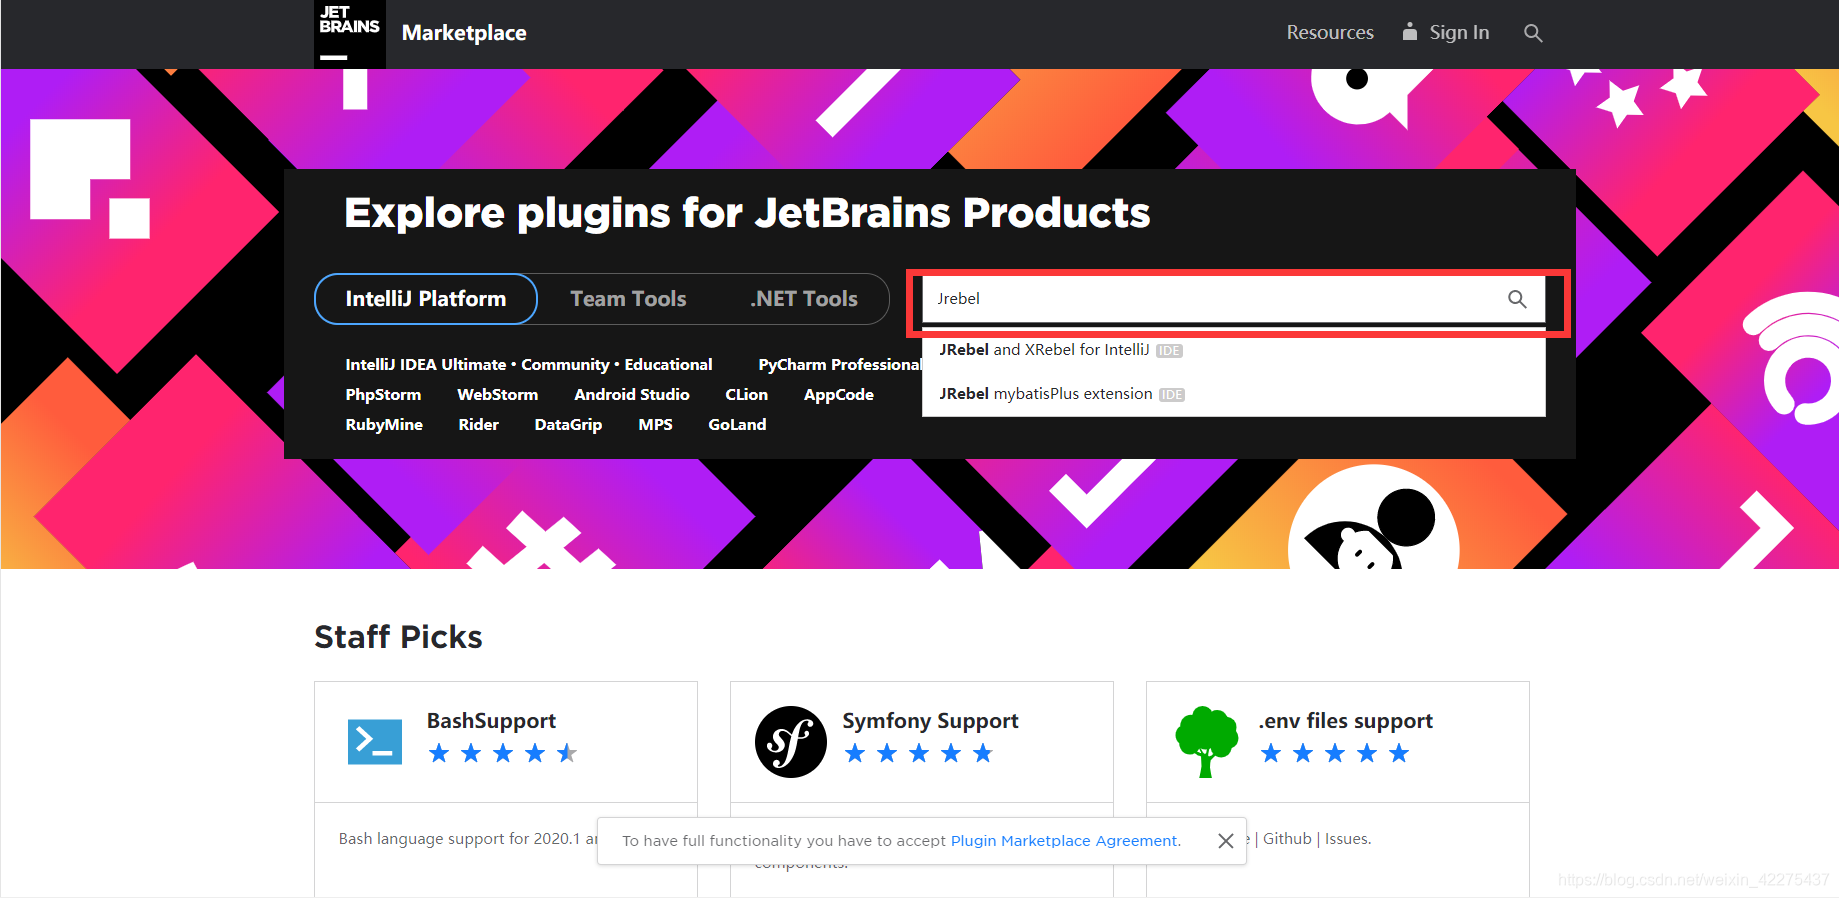Click the Symfony Support logo icon
This screenshot has height=898, width=1839.
point(791,742)
